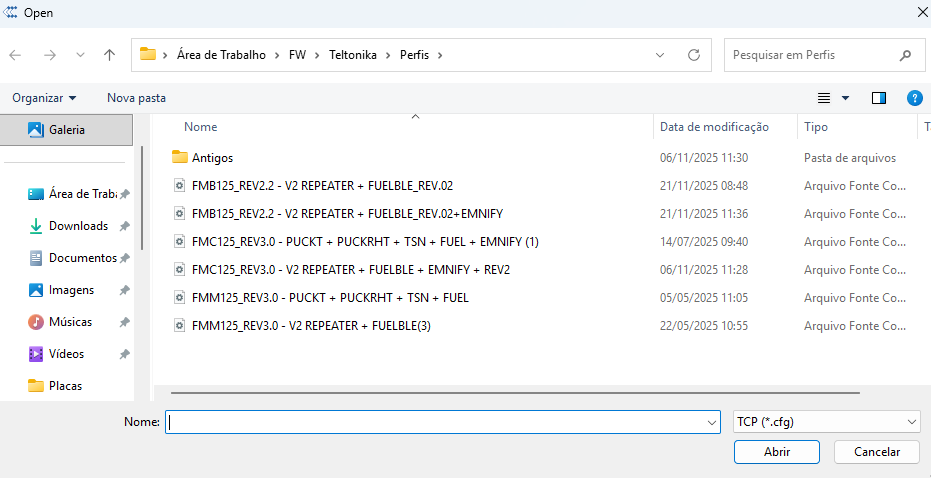Click the Cancelar button
The width and height of the screenshot is (931, 478).
click(878, 452)
